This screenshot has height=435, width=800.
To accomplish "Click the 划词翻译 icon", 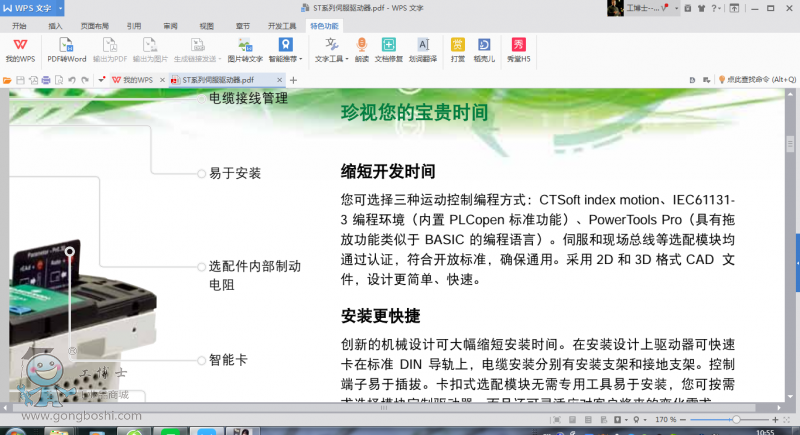I will coord(423,50).
